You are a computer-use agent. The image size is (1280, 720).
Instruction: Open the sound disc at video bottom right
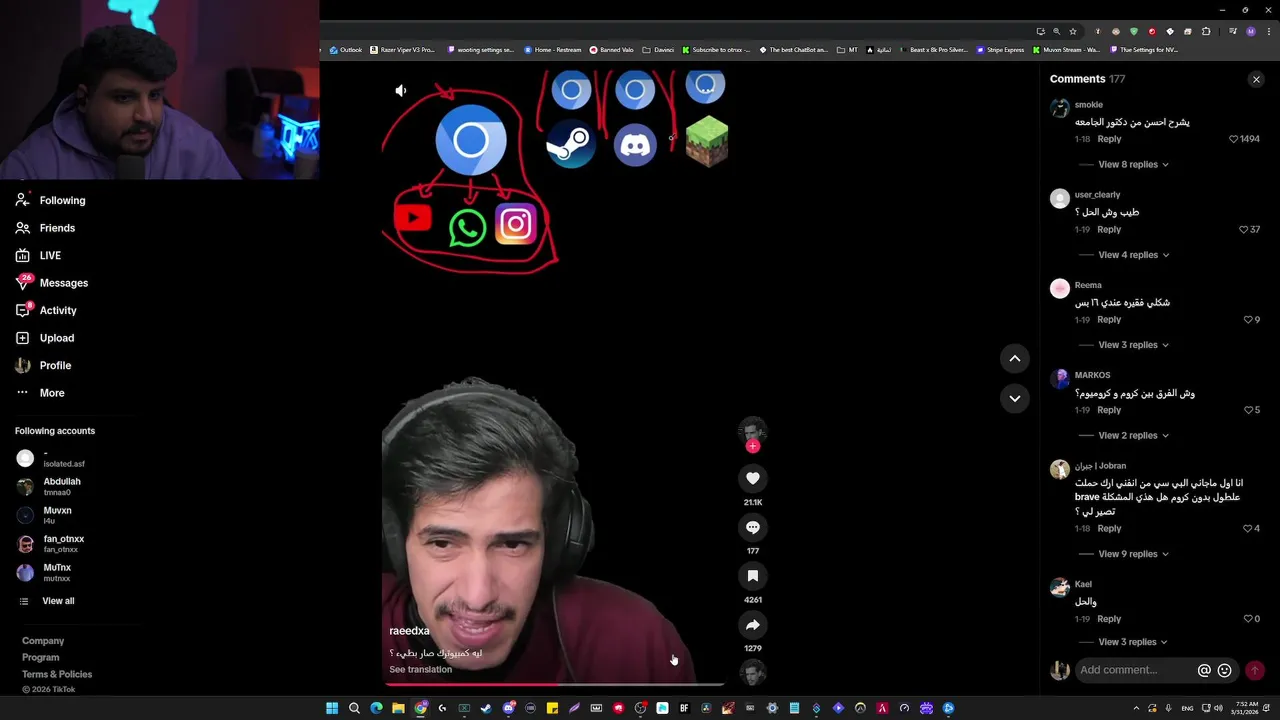(753, 673)
